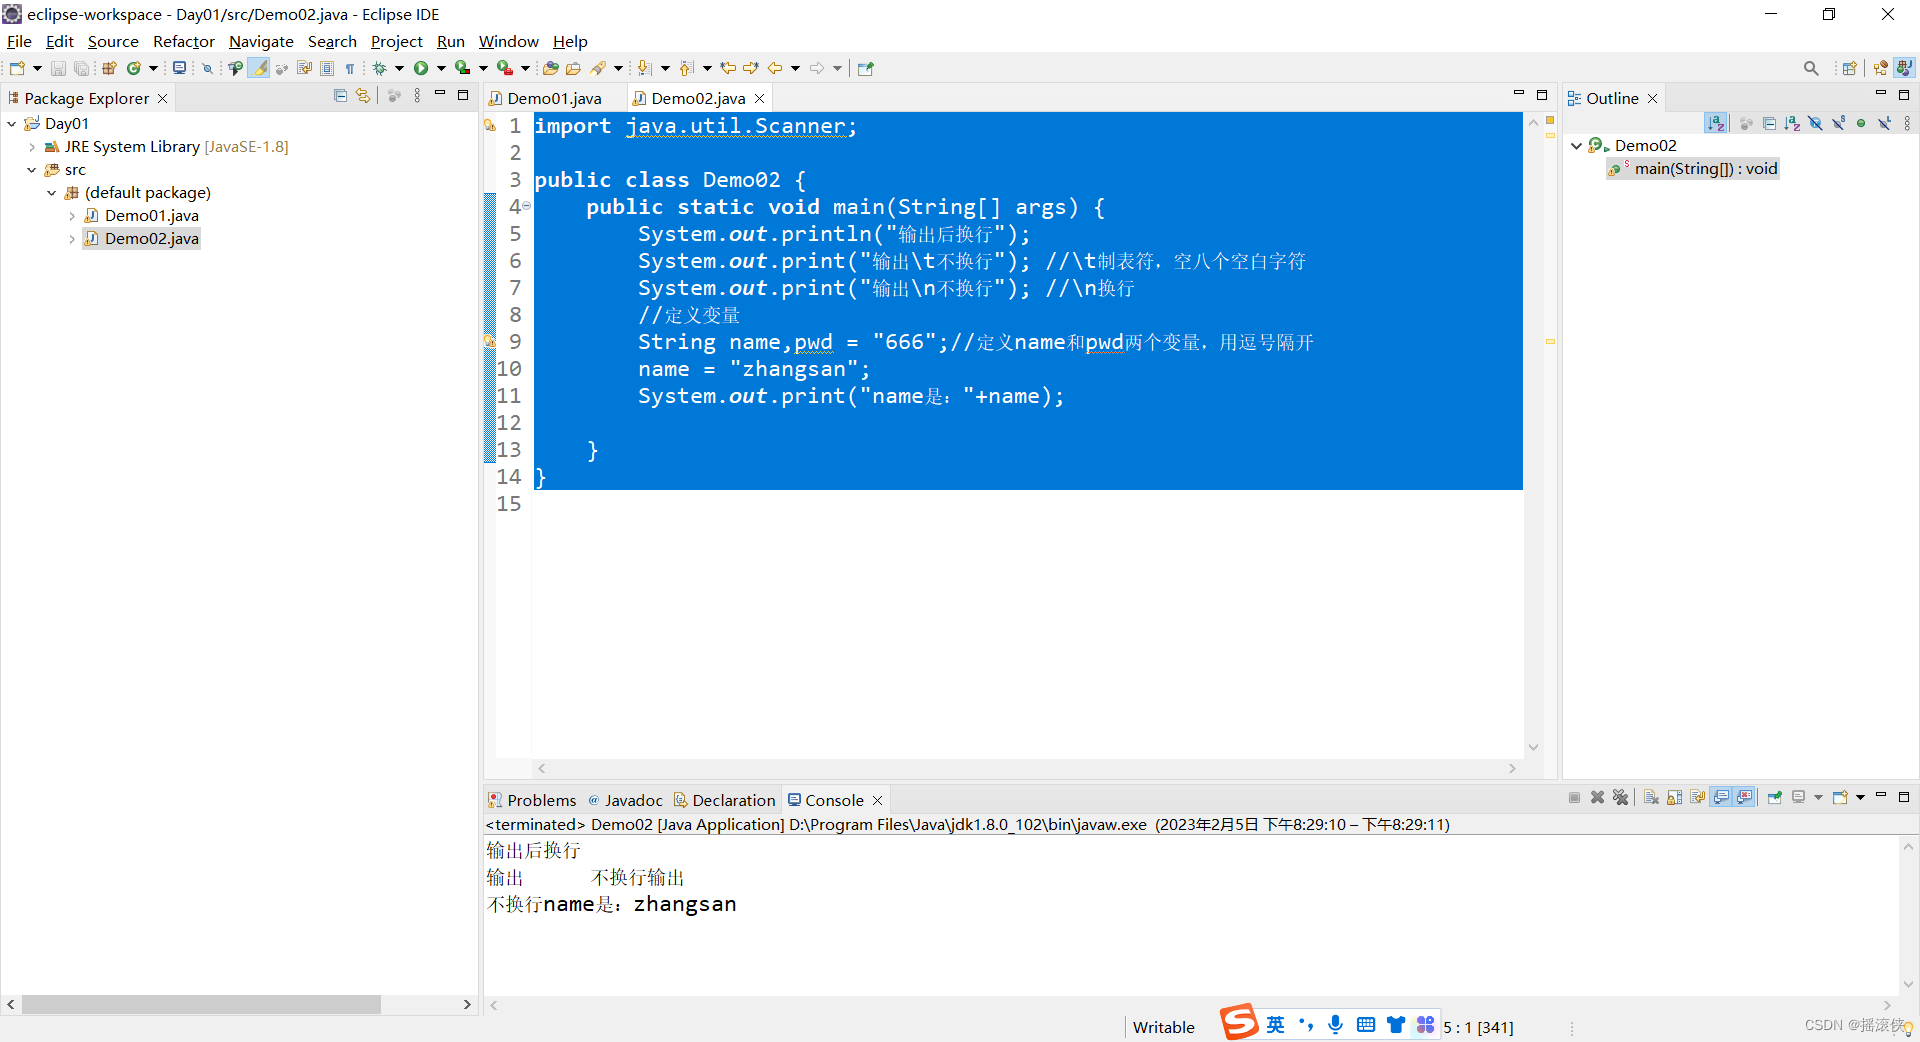This screenshot has width=1920, height=1042.
Task: Switch to the Declaration tab
Action: [725, 800]
